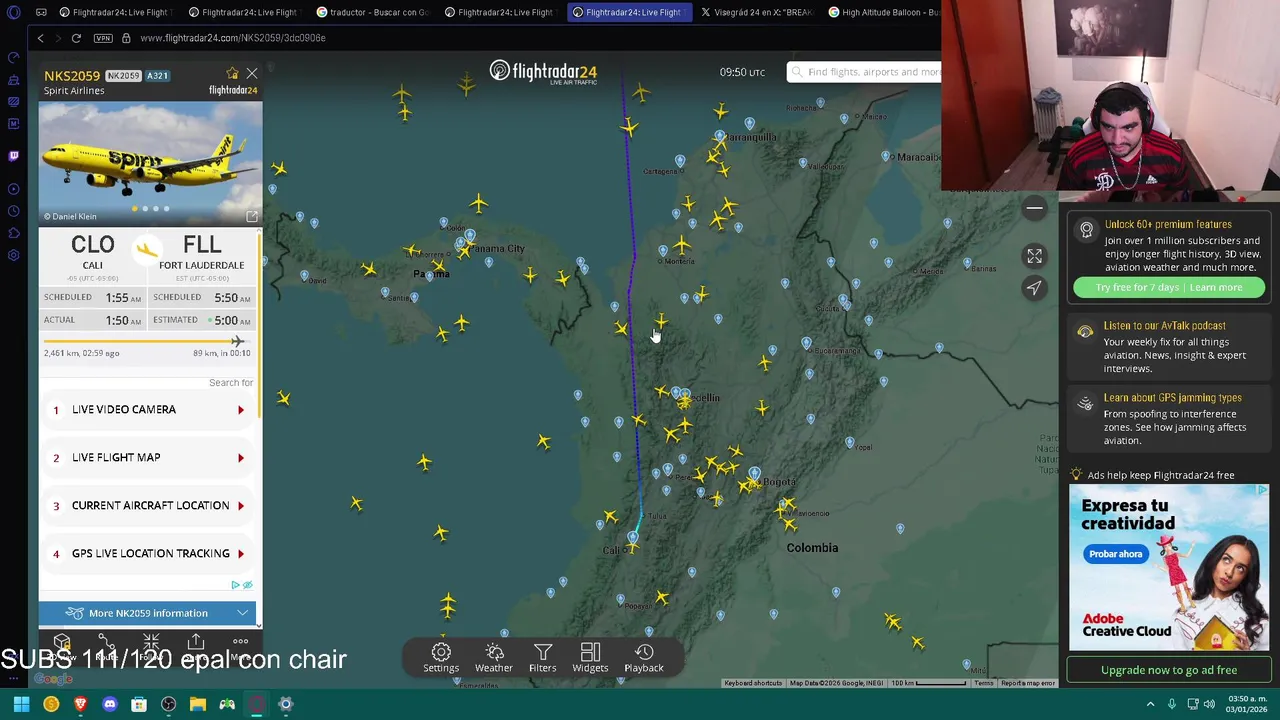The width and height of the screenshot is (1280, 720).
Task: Click Upgrade now to go ad free
Action: tap(1169, 670)
